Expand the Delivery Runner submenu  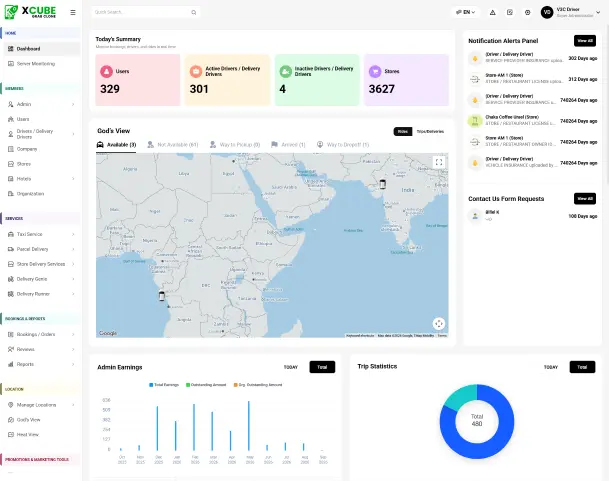73,294
